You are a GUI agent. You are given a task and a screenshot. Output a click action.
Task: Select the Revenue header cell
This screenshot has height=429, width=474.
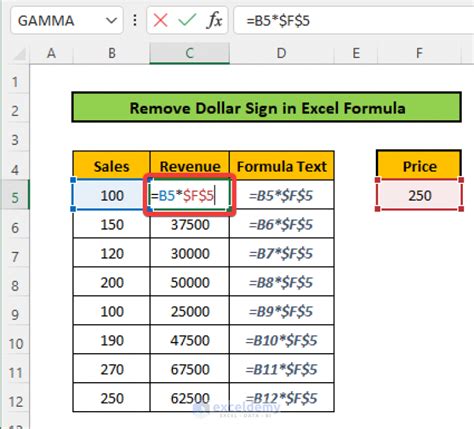point(190,166)
